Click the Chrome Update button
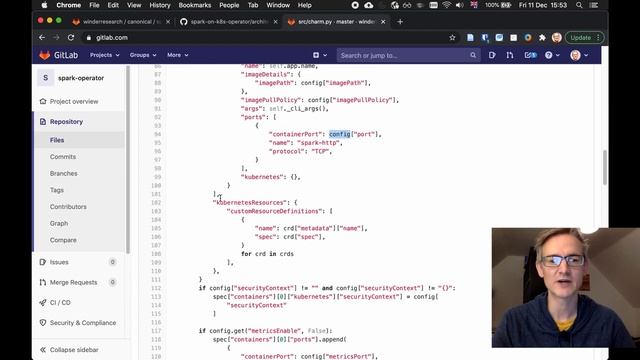This screenshot has height=360, width=640. (x=584, y=38)
